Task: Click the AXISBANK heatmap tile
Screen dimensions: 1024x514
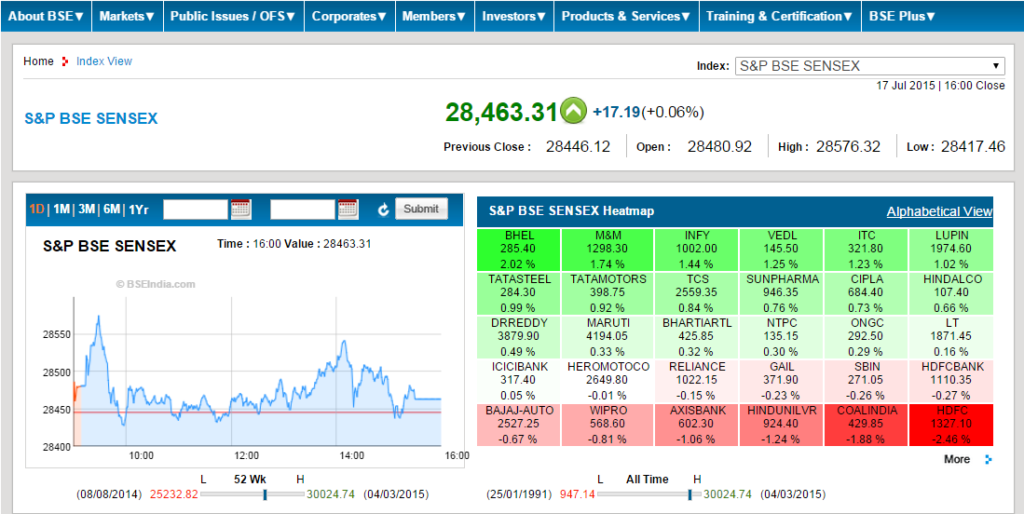Action: coord(697,425)
